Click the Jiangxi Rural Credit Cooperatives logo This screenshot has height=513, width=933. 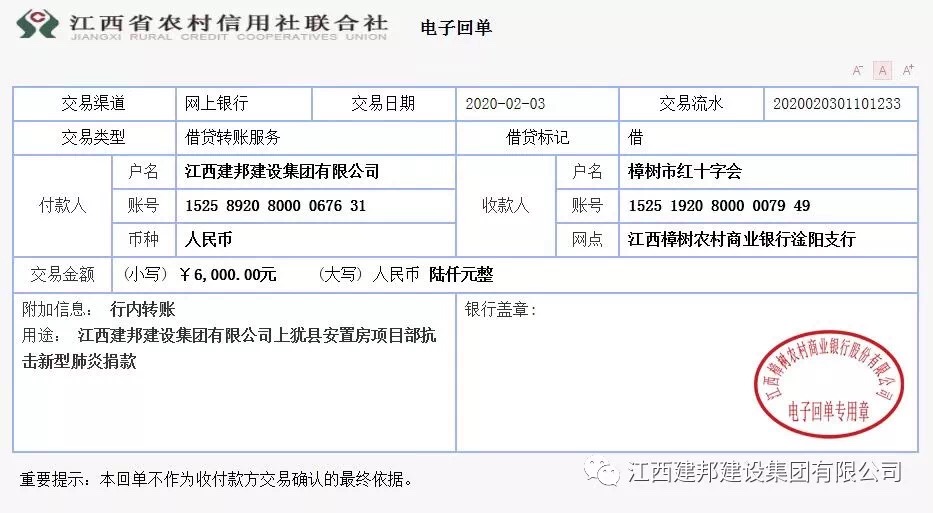click(38, 24)
